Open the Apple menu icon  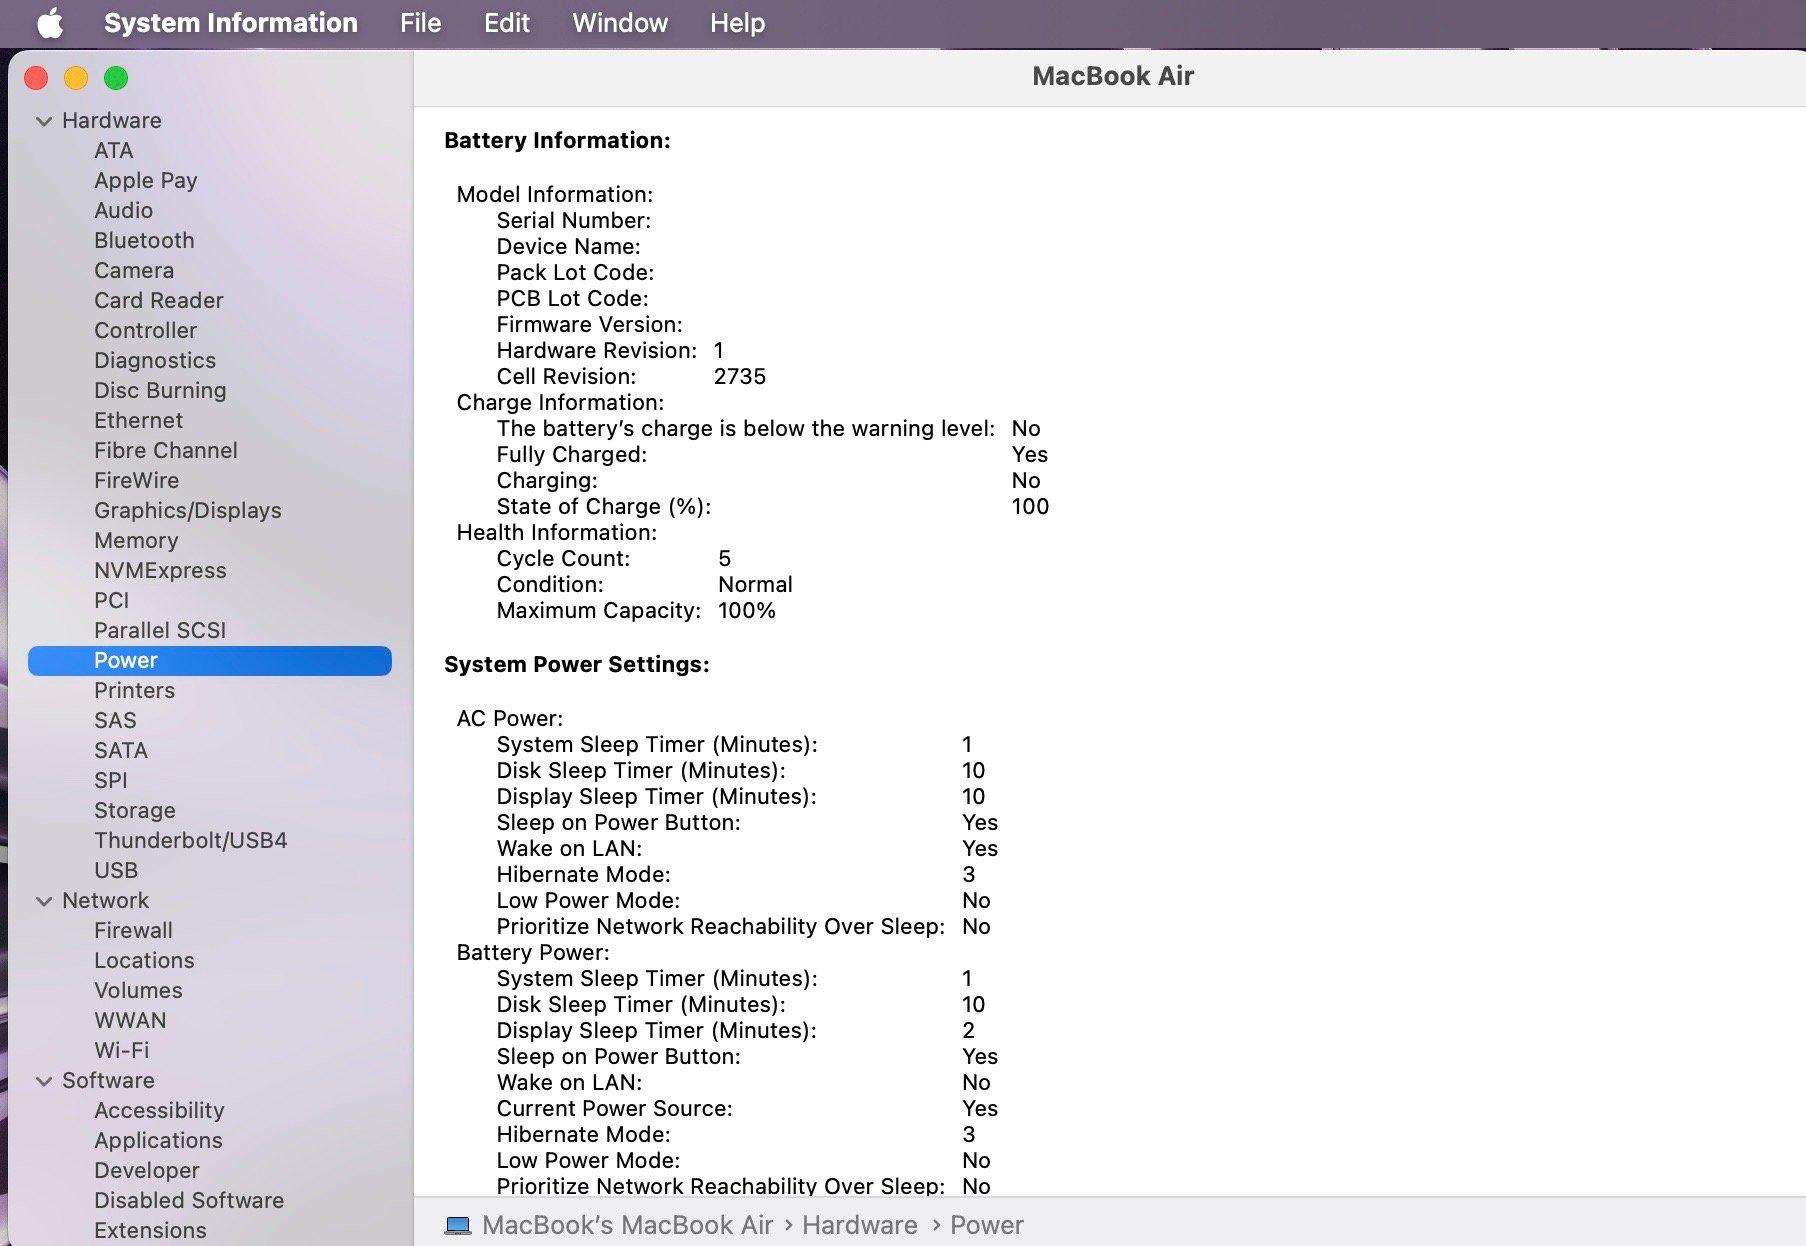(50, 23)
